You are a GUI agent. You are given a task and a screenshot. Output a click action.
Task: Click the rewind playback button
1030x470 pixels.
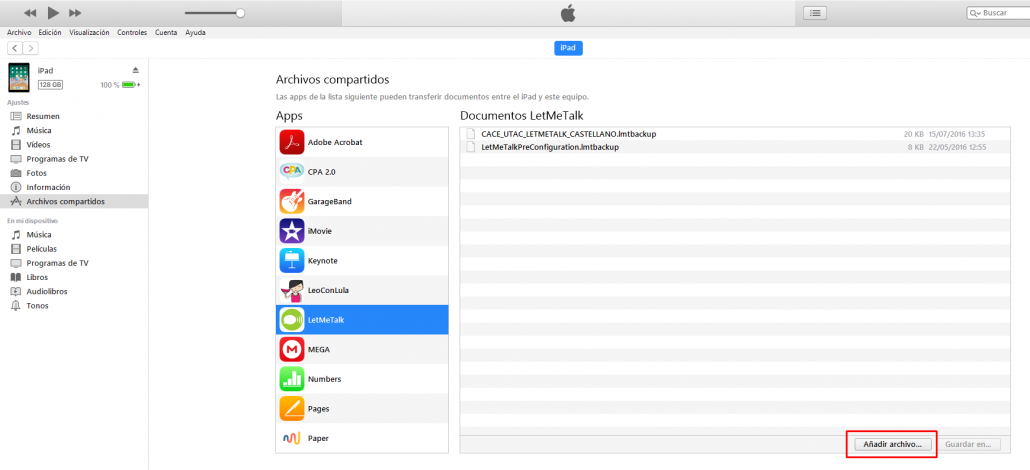[x=30, y=13]
